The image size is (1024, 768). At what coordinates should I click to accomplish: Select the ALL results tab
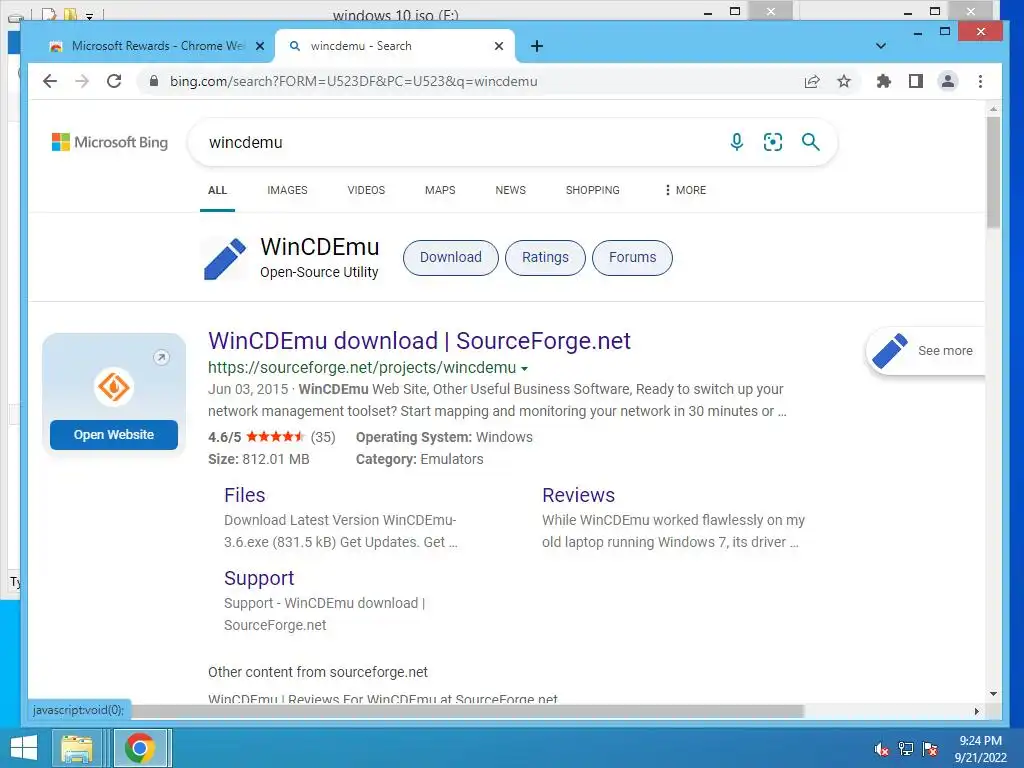pos(217,190)
